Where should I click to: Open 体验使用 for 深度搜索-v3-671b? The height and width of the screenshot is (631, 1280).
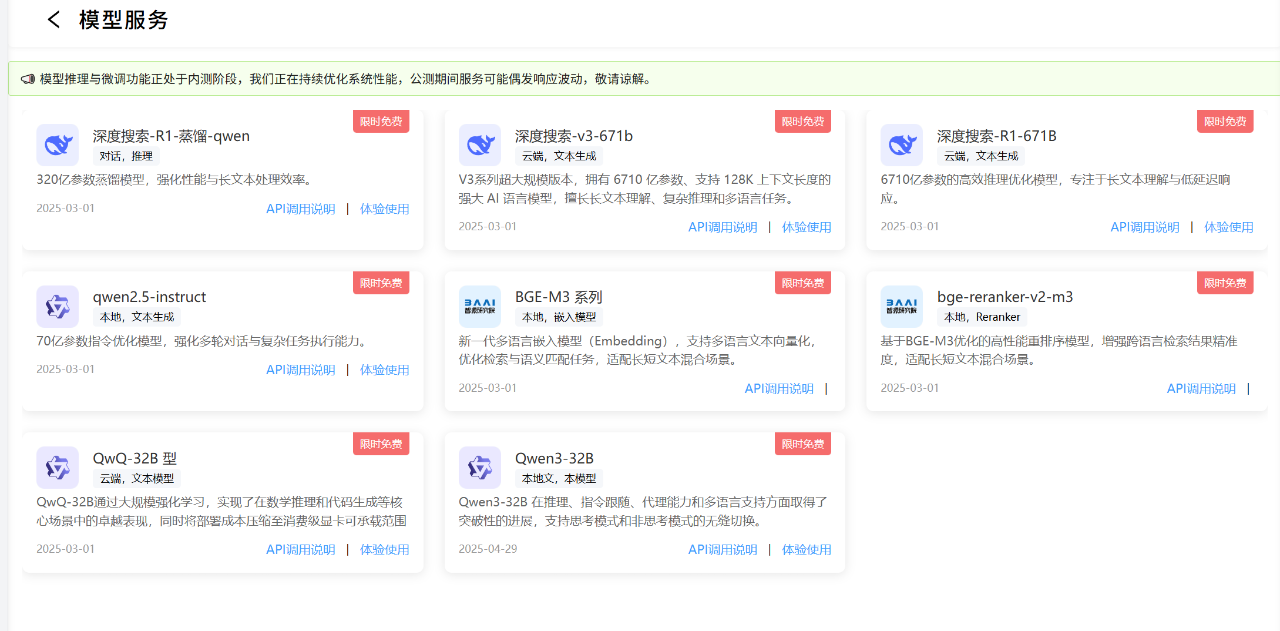pyautogui.click(x=806, y=227)
